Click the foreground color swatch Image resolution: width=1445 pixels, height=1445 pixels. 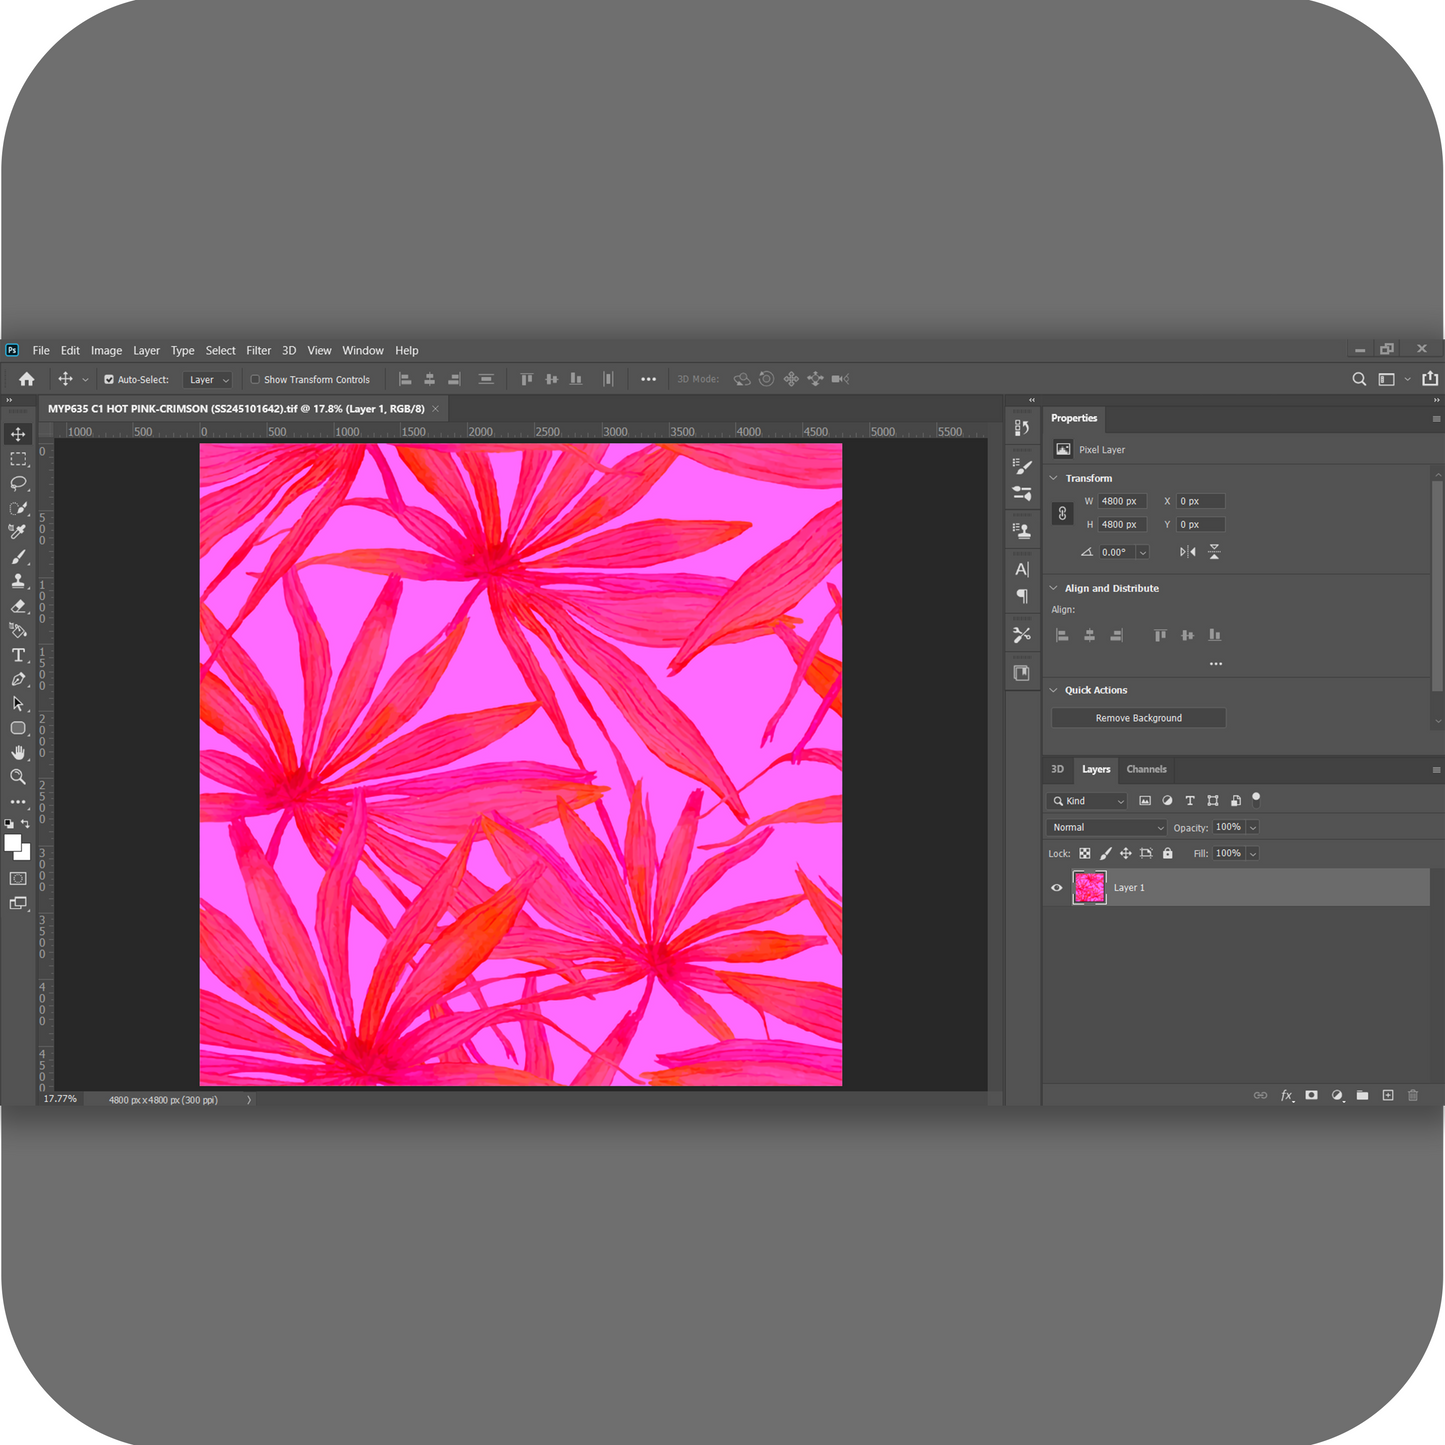coord(12,843)
